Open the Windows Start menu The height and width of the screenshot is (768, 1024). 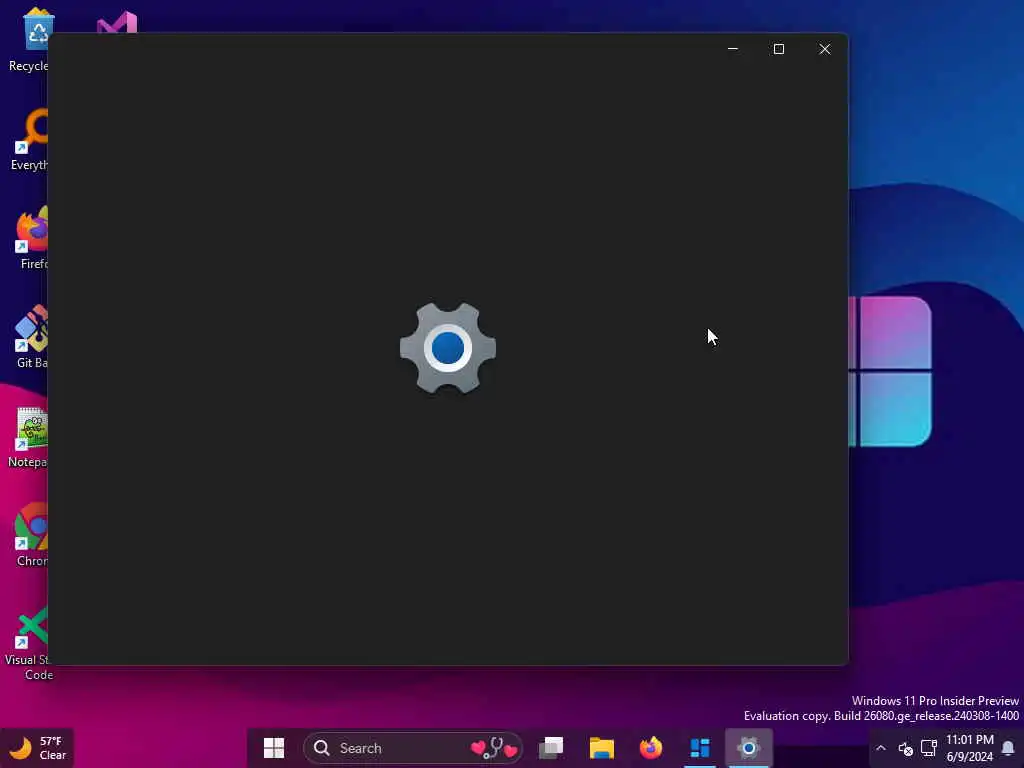[x=274, y=748]
